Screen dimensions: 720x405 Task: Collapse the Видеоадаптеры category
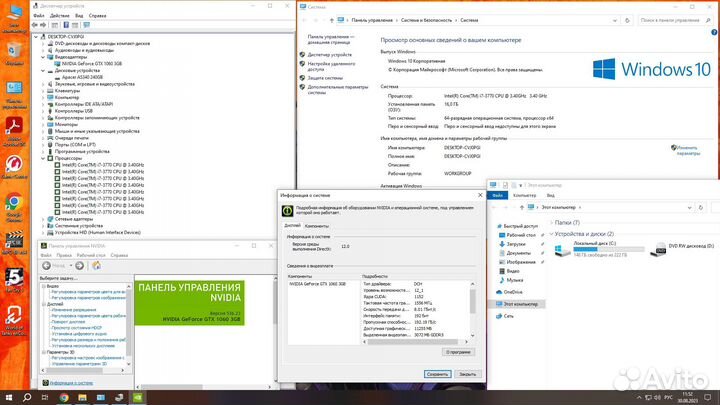pyautogui.click(x=43, y=57)
